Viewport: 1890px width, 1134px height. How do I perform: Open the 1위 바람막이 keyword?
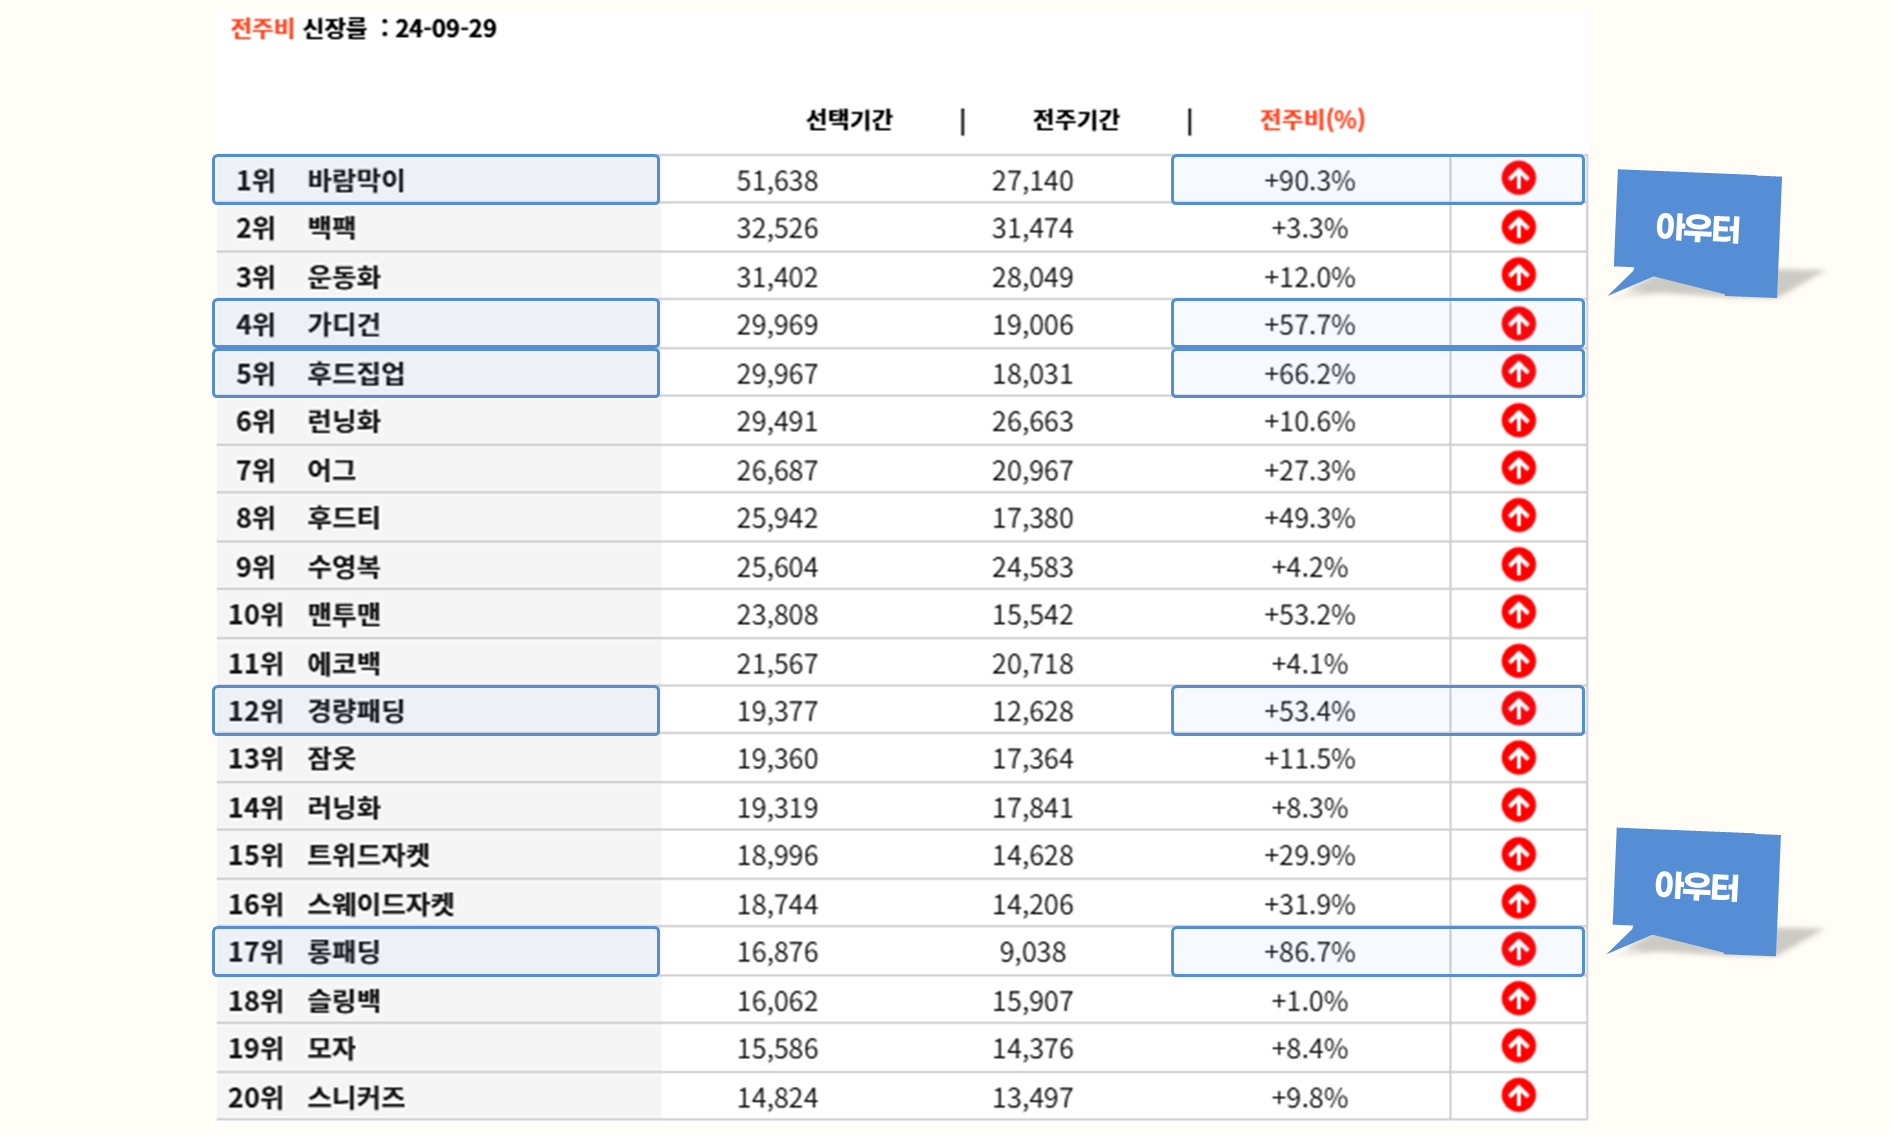355,181
